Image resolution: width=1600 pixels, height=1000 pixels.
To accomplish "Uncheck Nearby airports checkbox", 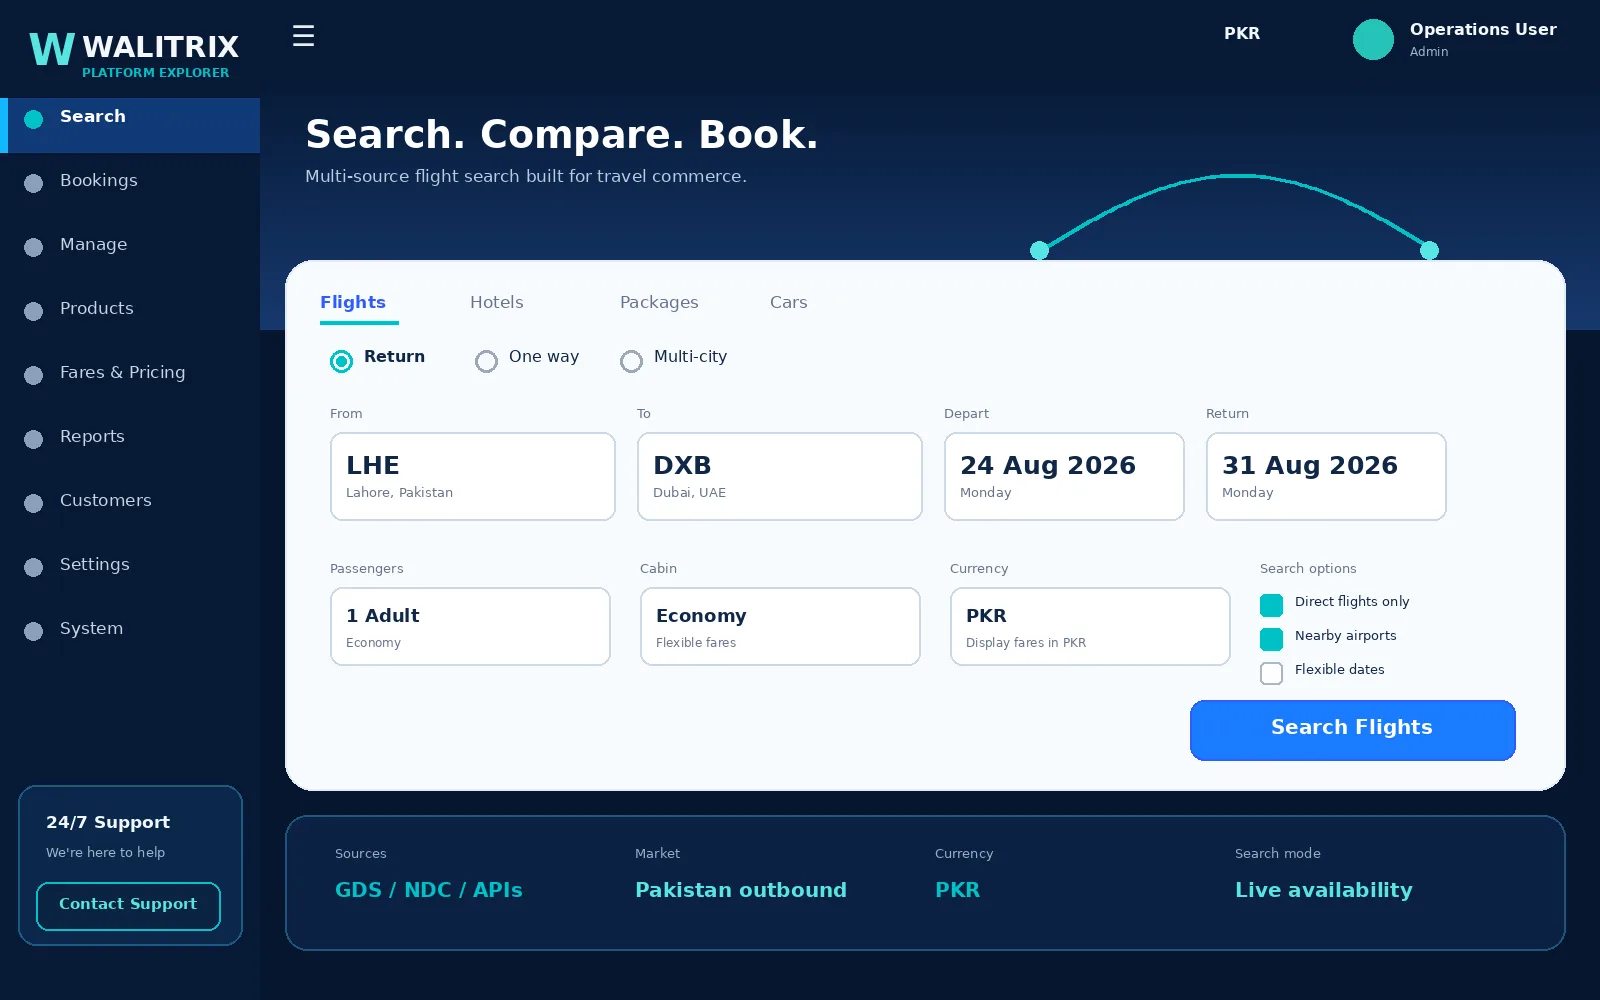I will click(1271, 639).
